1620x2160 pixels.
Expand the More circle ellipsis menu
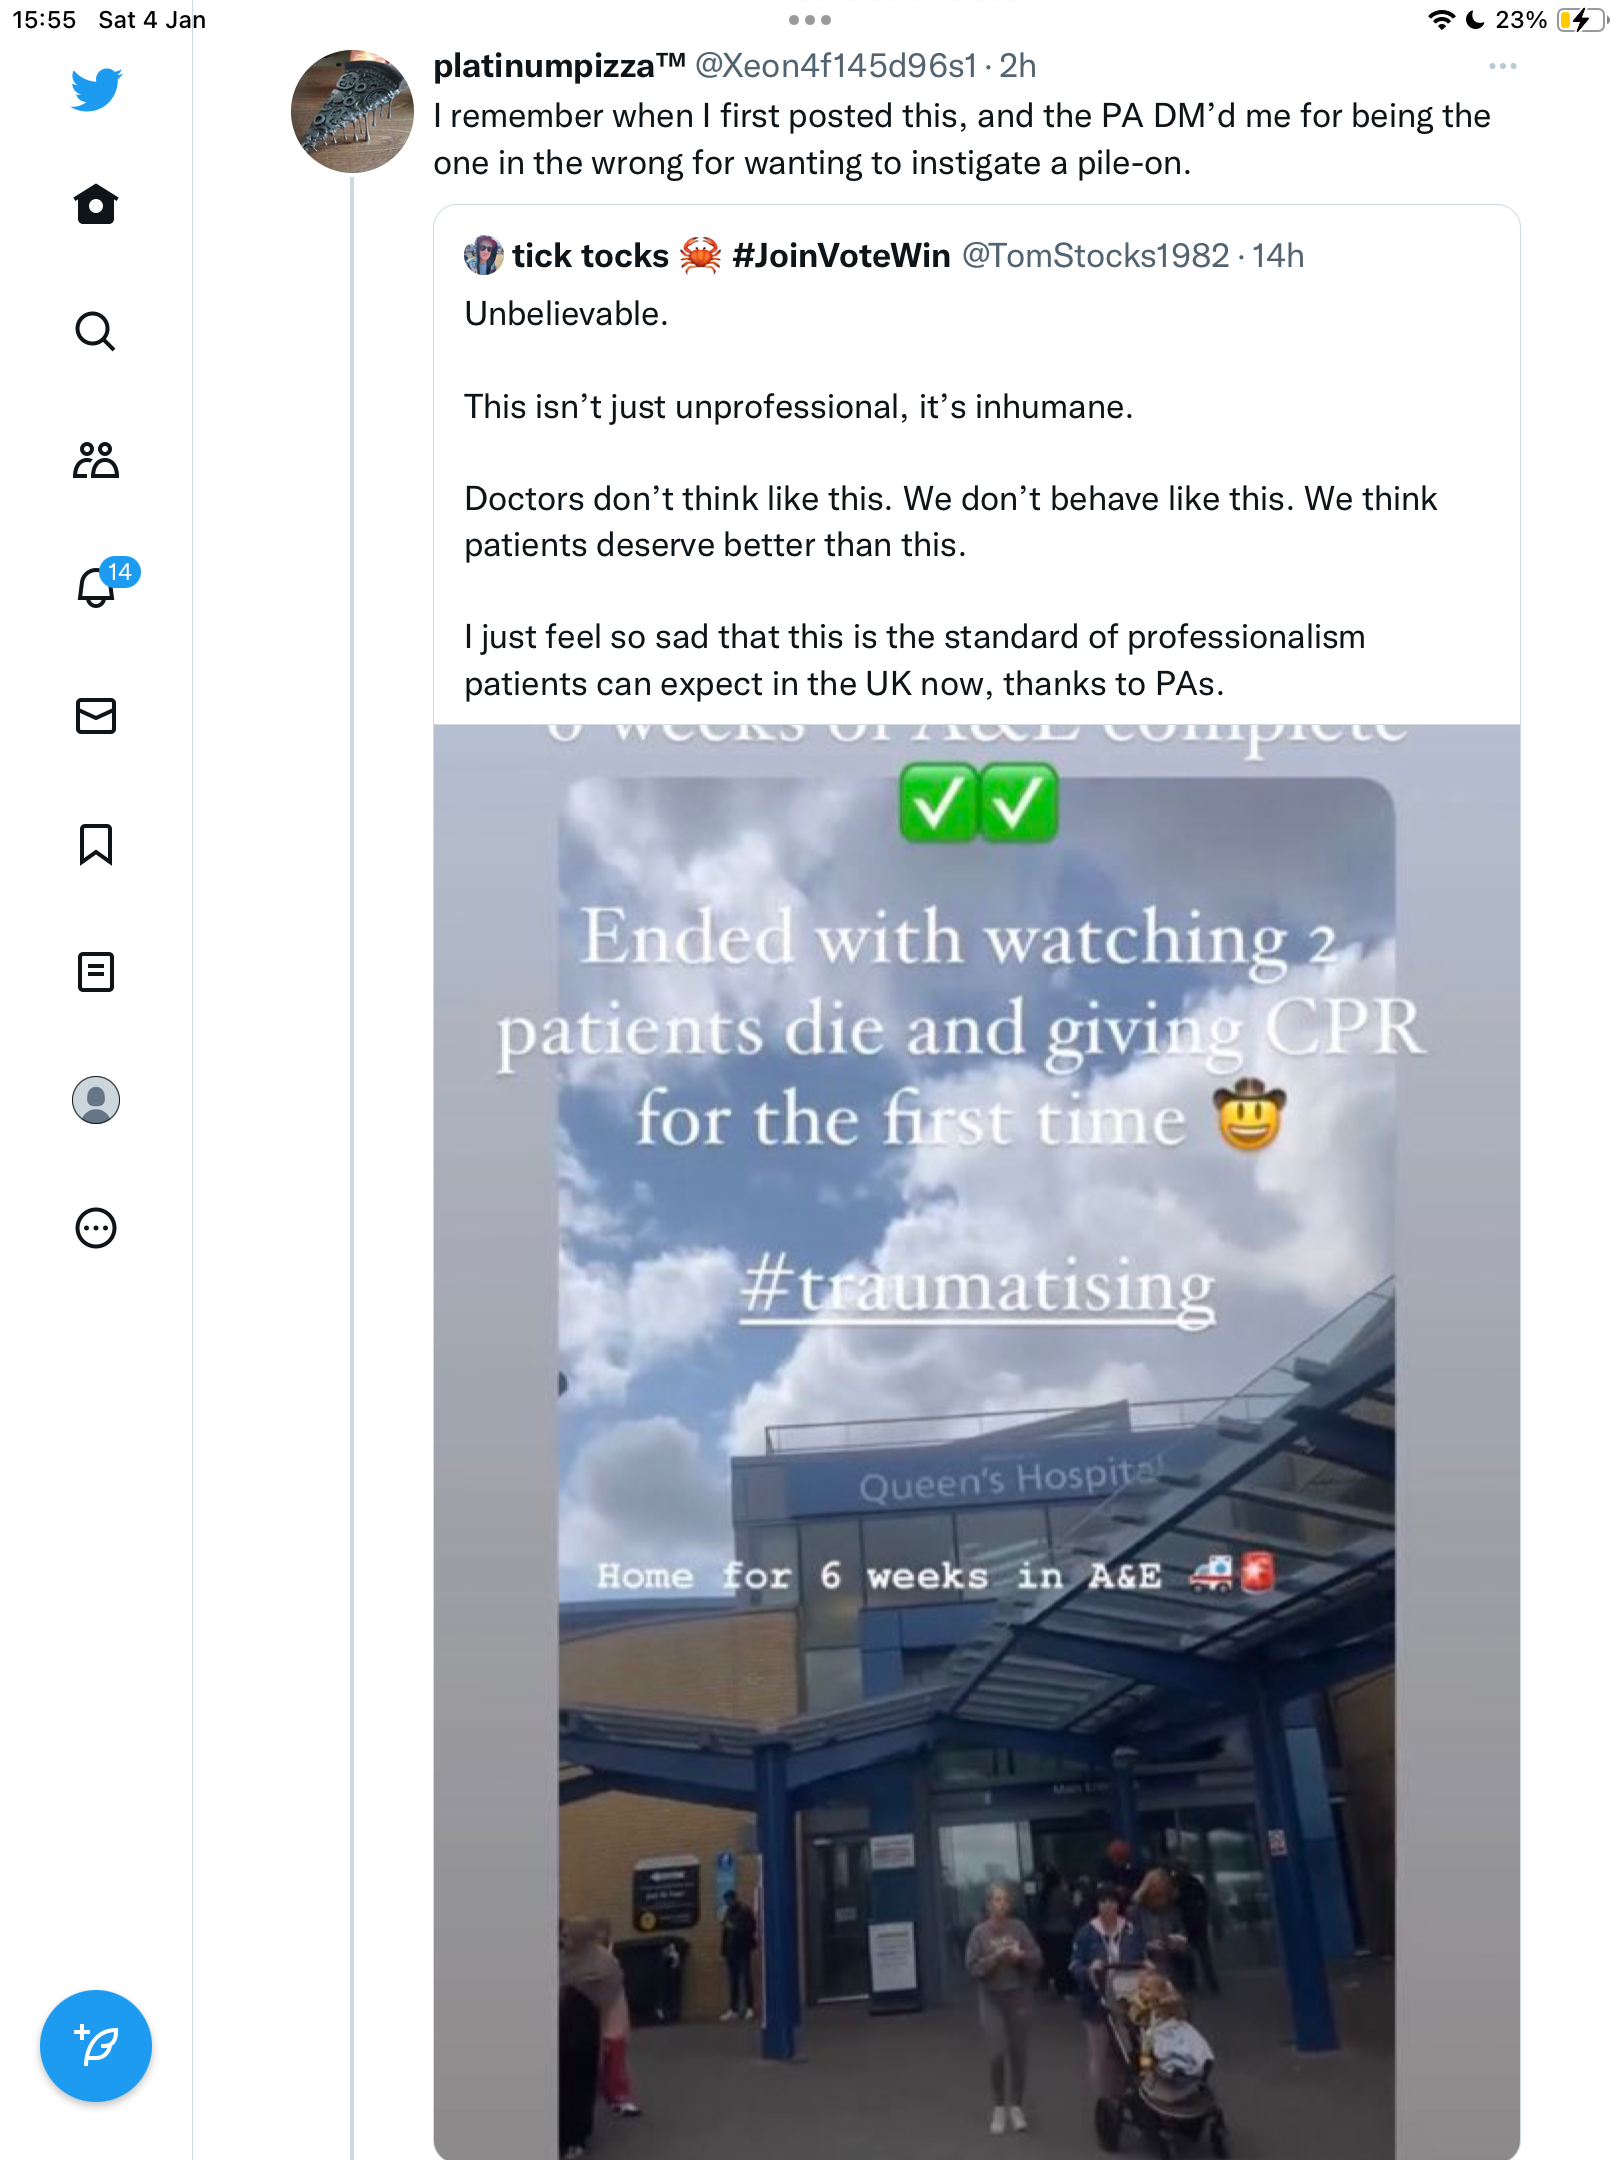tap(96, 1228)
